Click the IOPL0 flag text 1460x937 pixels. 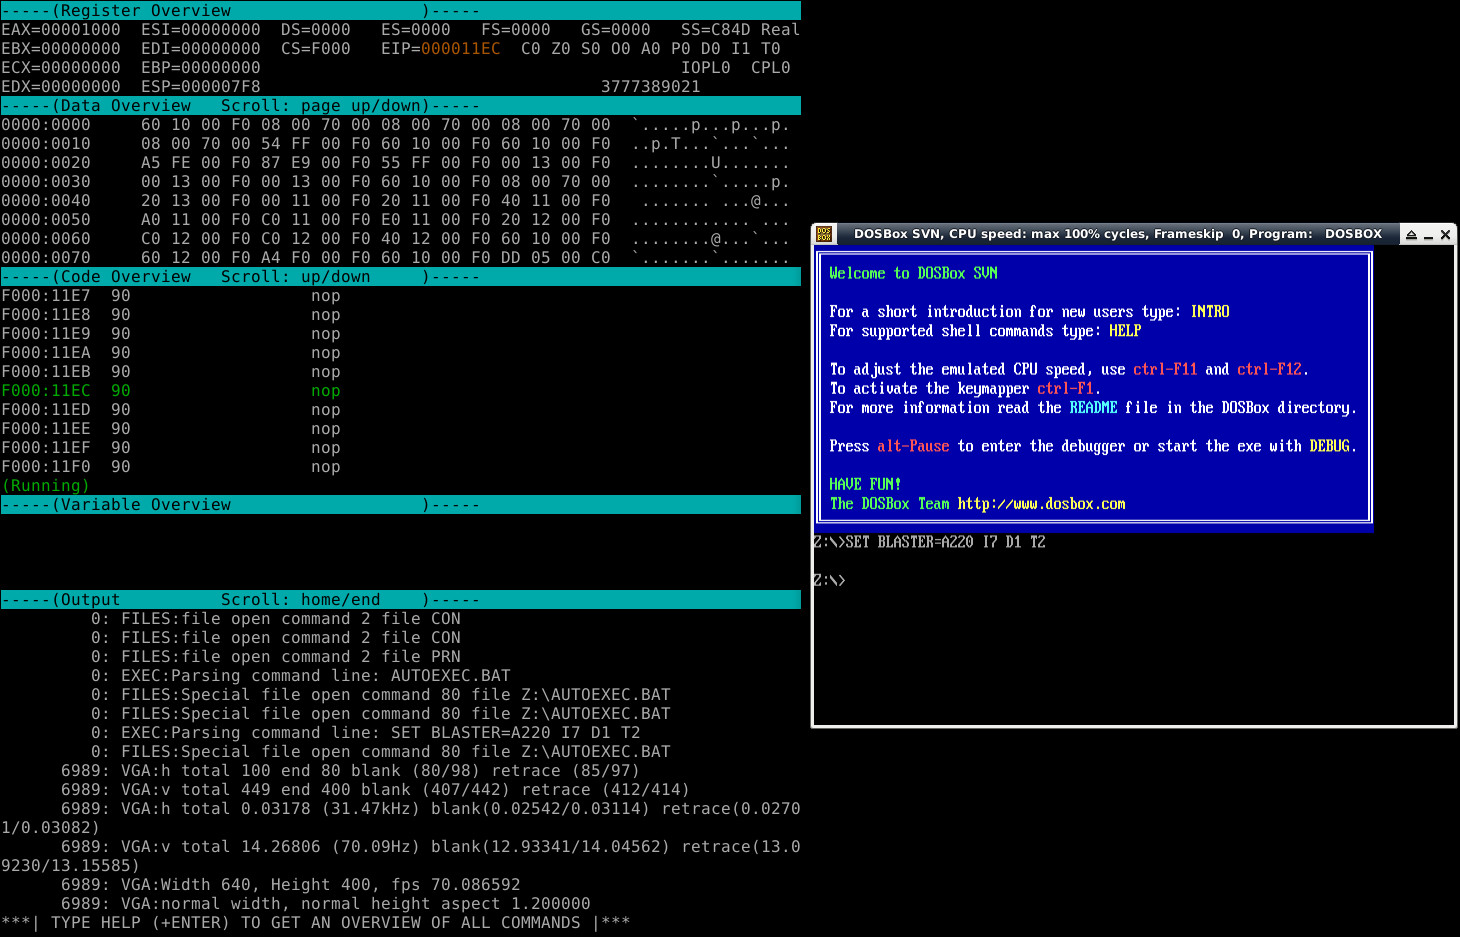(706, 68)
